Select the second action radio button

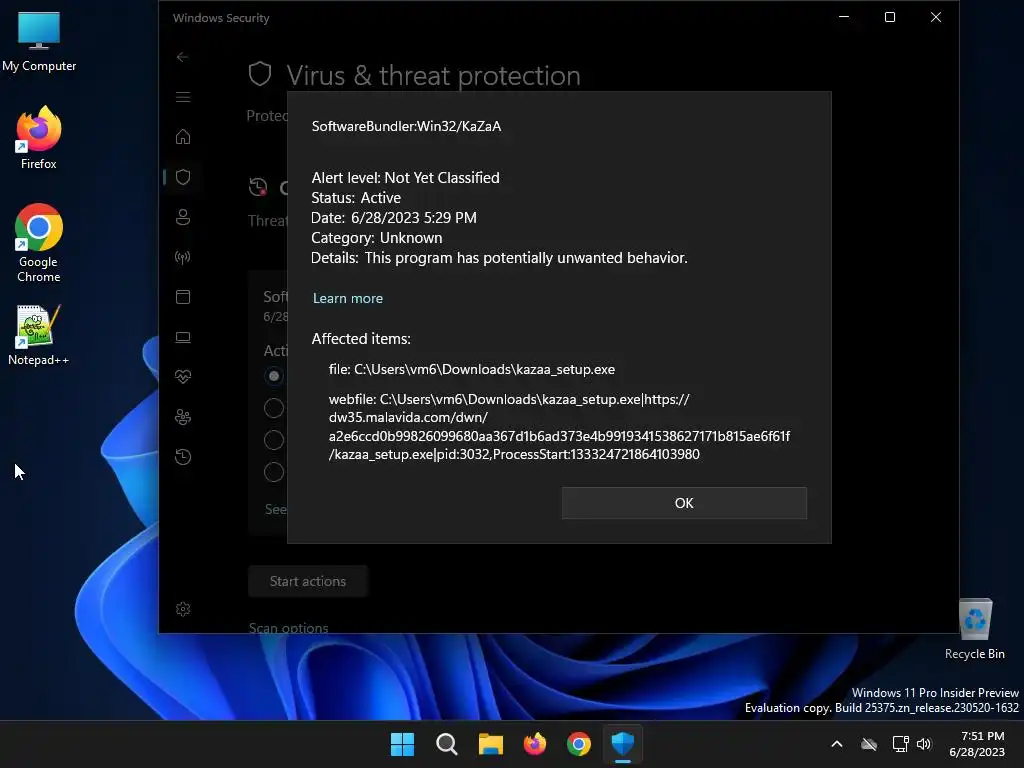(274, 408)
